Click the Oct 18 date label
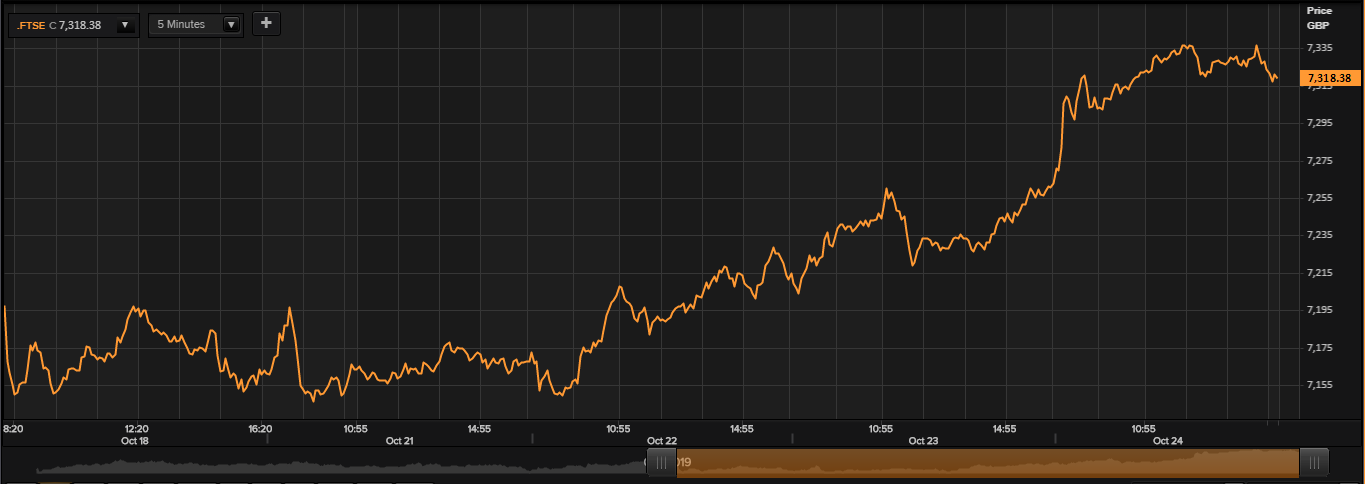 pos(135,441)
